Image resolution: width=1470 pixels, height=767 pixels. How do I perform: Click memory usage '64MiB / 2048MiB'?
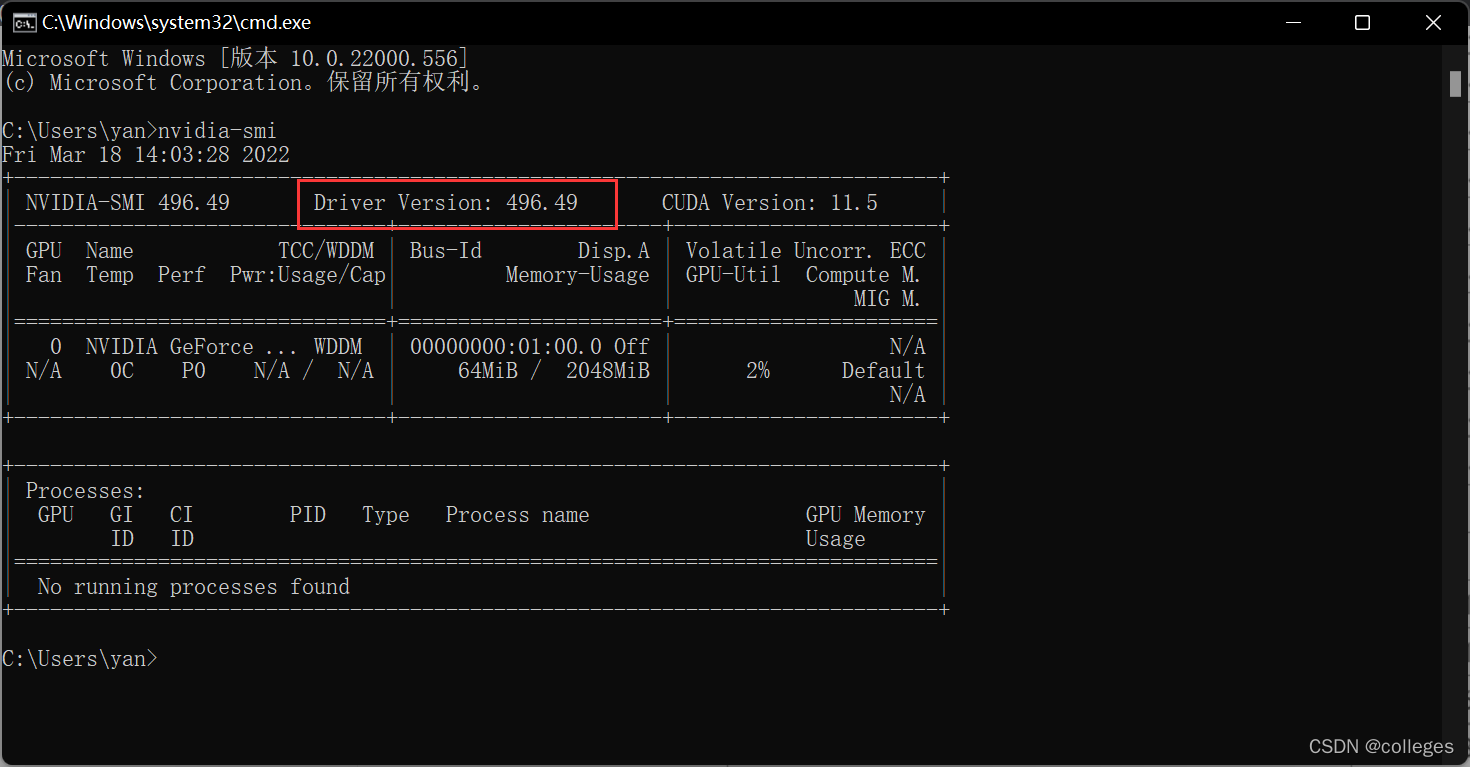click(x=554, y=371)
